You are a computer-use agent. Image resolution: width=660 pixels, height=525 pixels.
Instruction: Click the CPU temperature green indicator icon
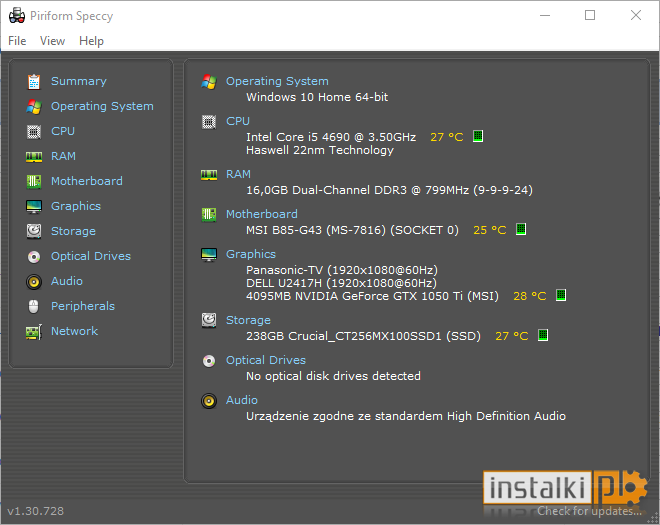point(478,136)
